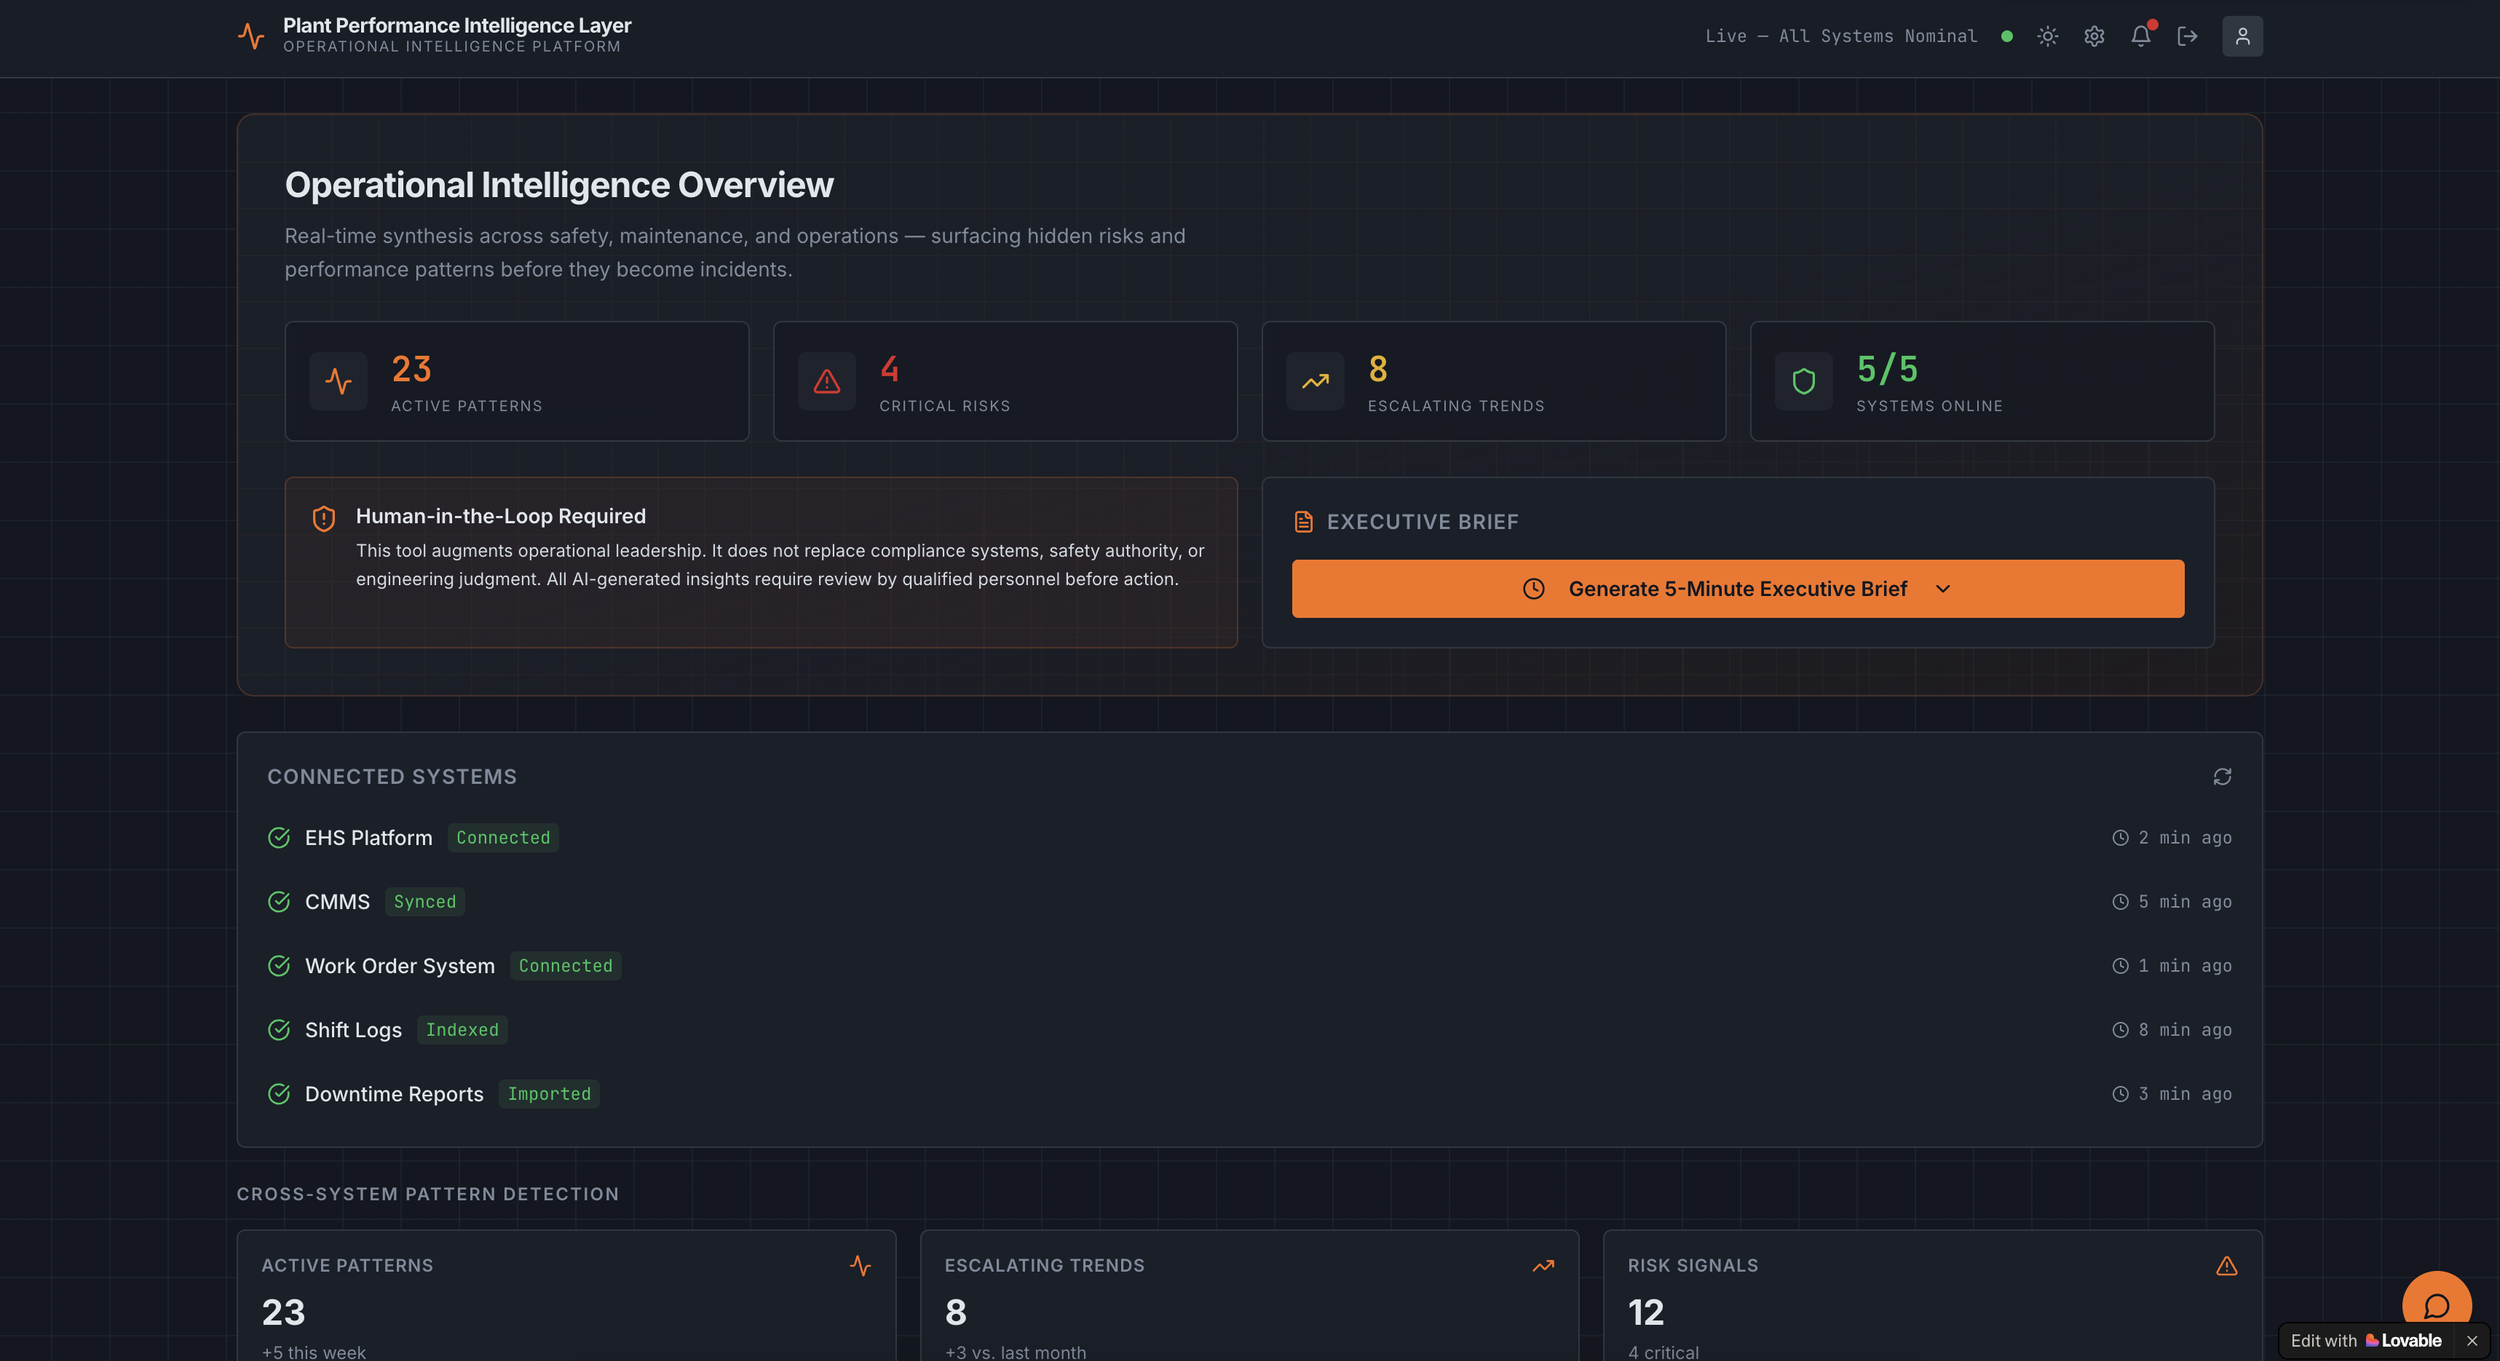
Task: Open Risk Signals detection card
Action: click(x=1931, y=1300)
